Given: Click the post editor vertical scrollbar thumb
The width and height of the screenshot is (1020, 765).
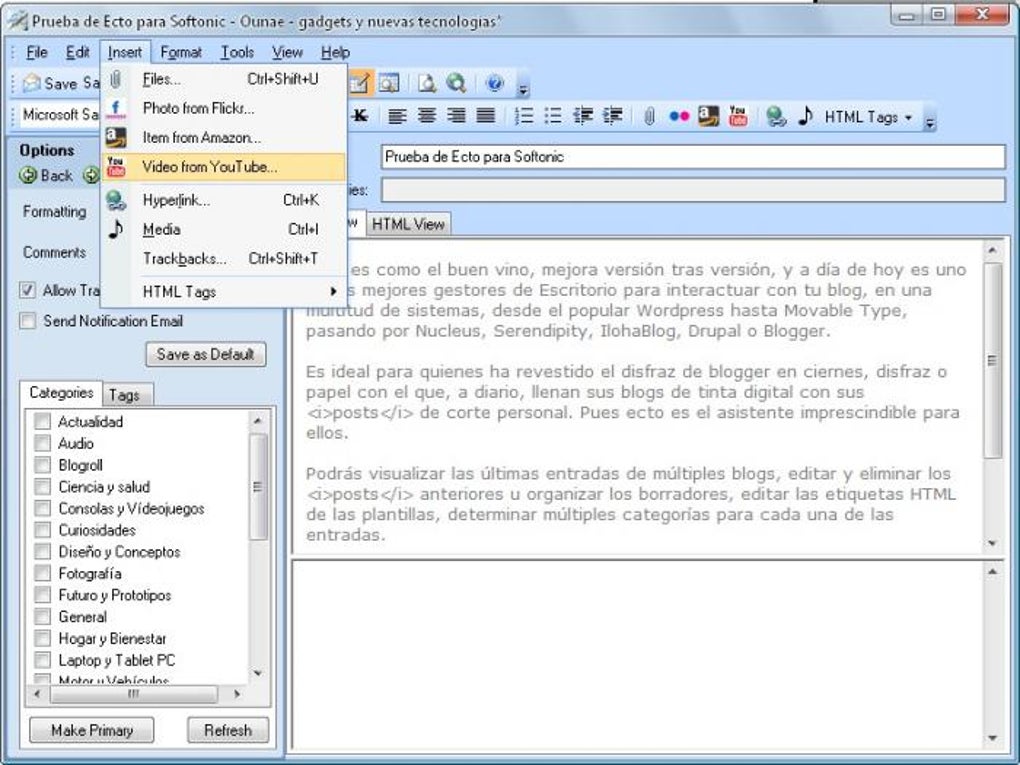Looking at the screenshot, I should pos(992,360).
